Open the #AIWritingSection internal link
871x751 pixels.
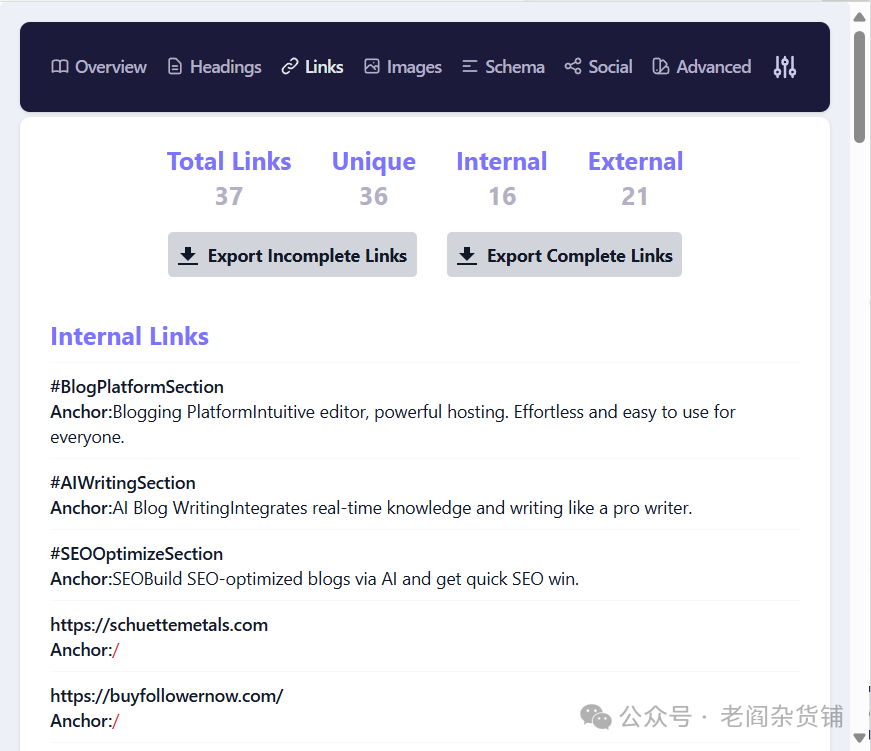[x=123, y=483]
